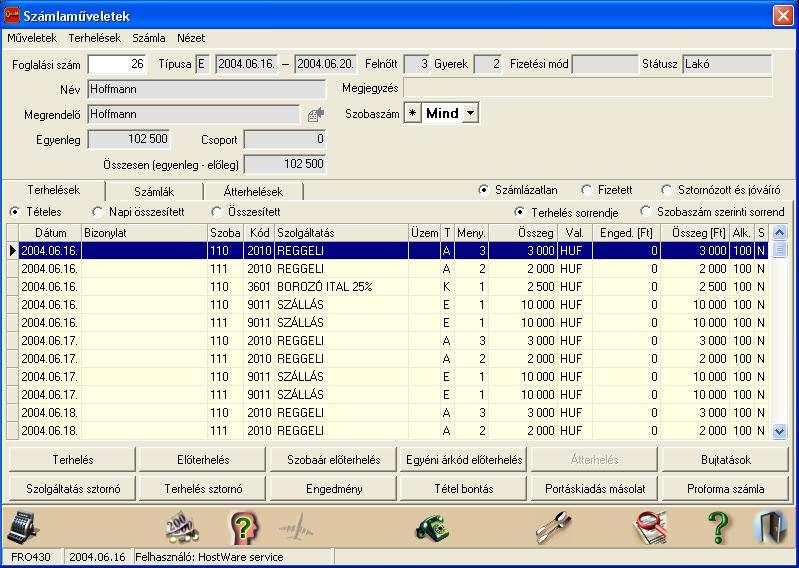This screenshot has width=799, height=568.
Task: Click FRO430 in the status bar
Action: point(31,557)
